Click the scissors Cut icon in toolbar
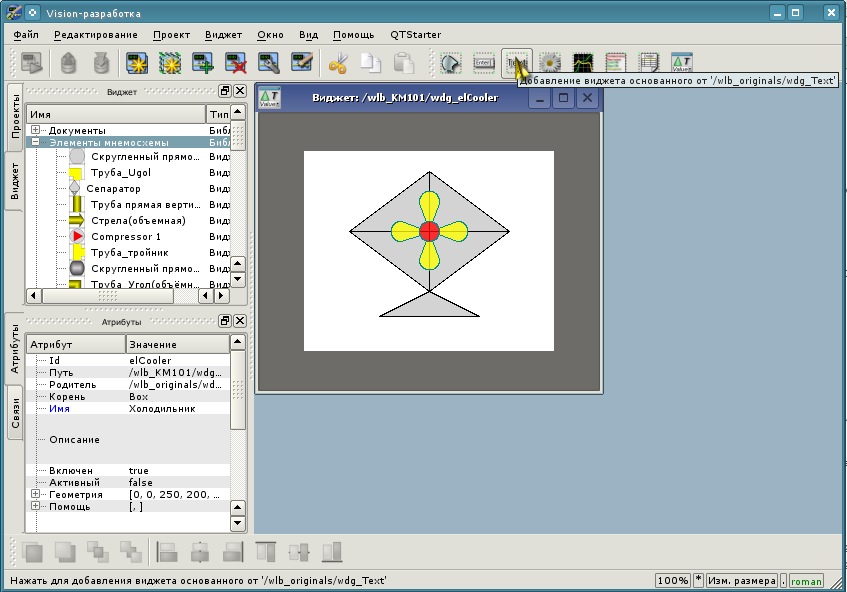The height and width of the screenshot is (592, 847). (337, 63)
